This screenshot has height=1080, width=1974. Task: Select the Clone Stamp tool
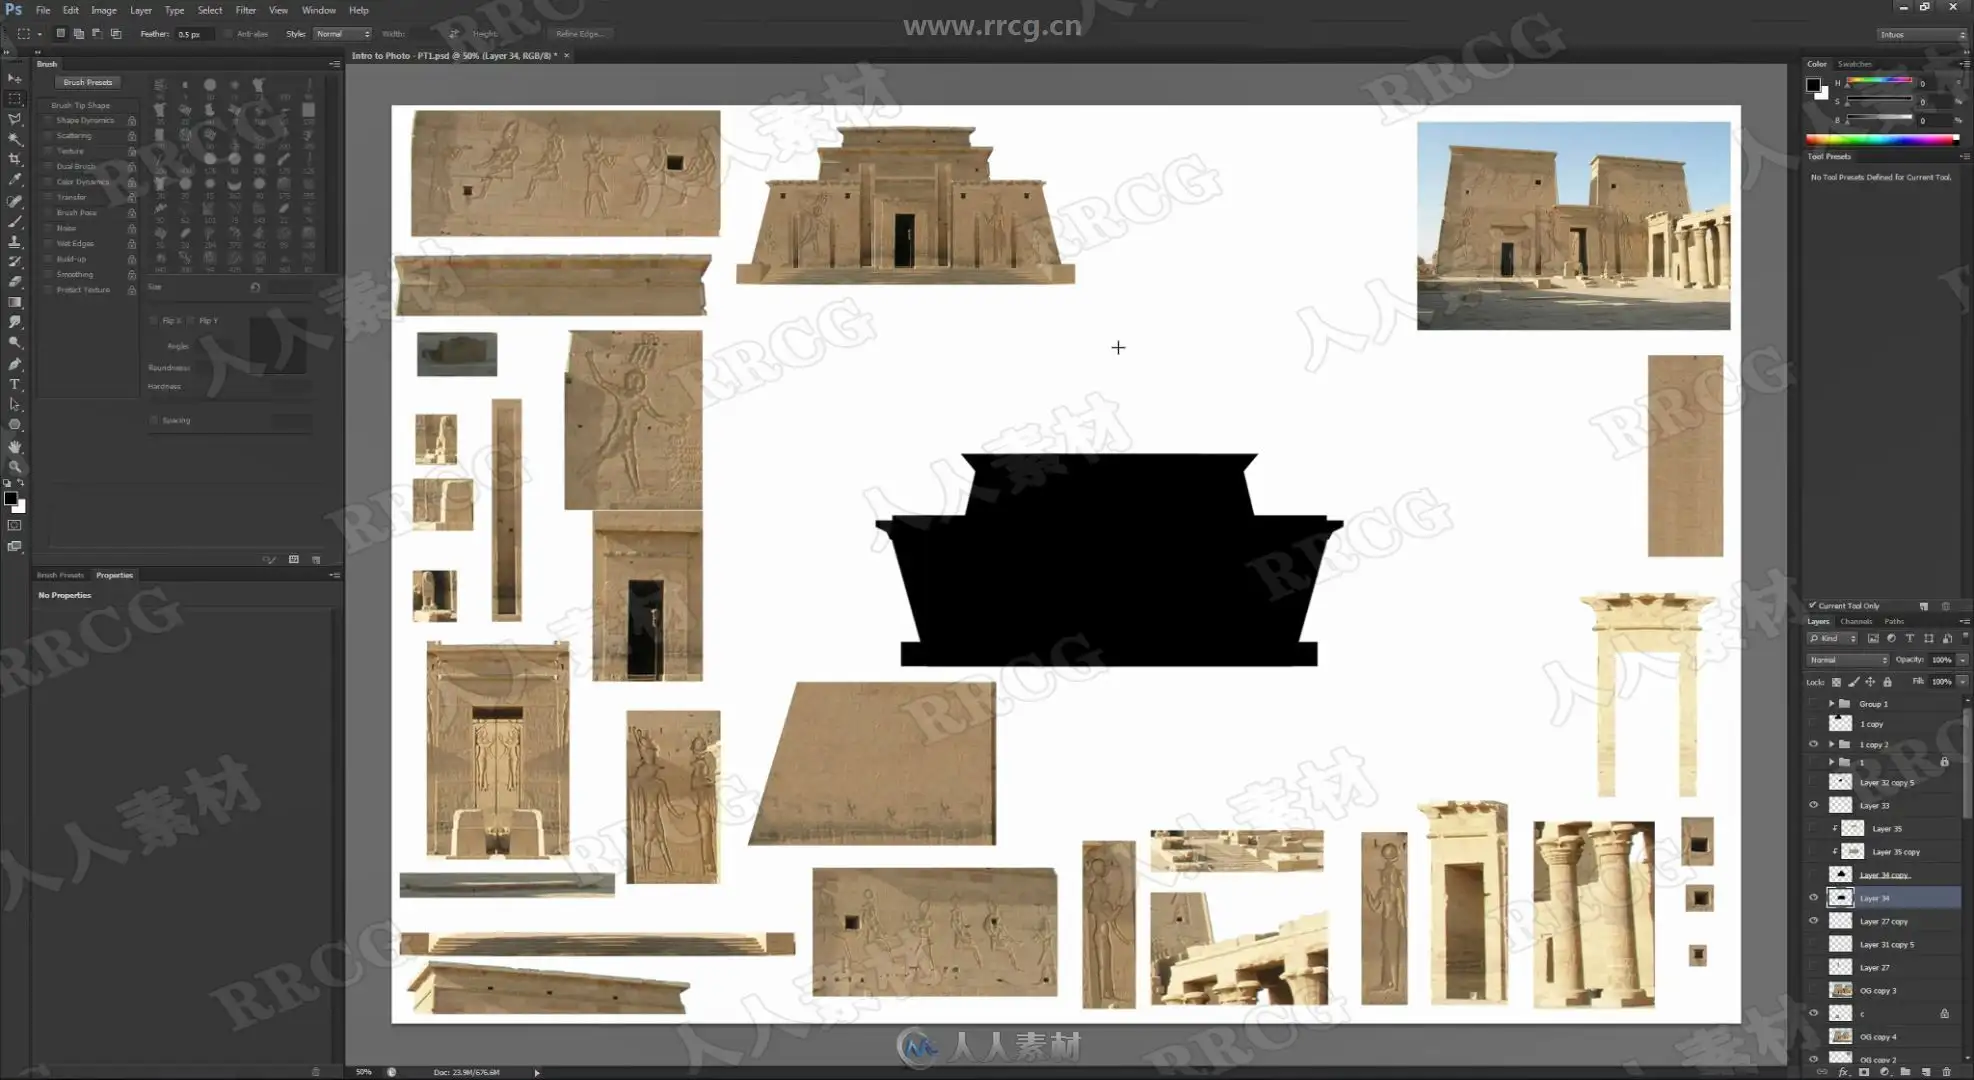pyautogui.click(x=15, y=241)
